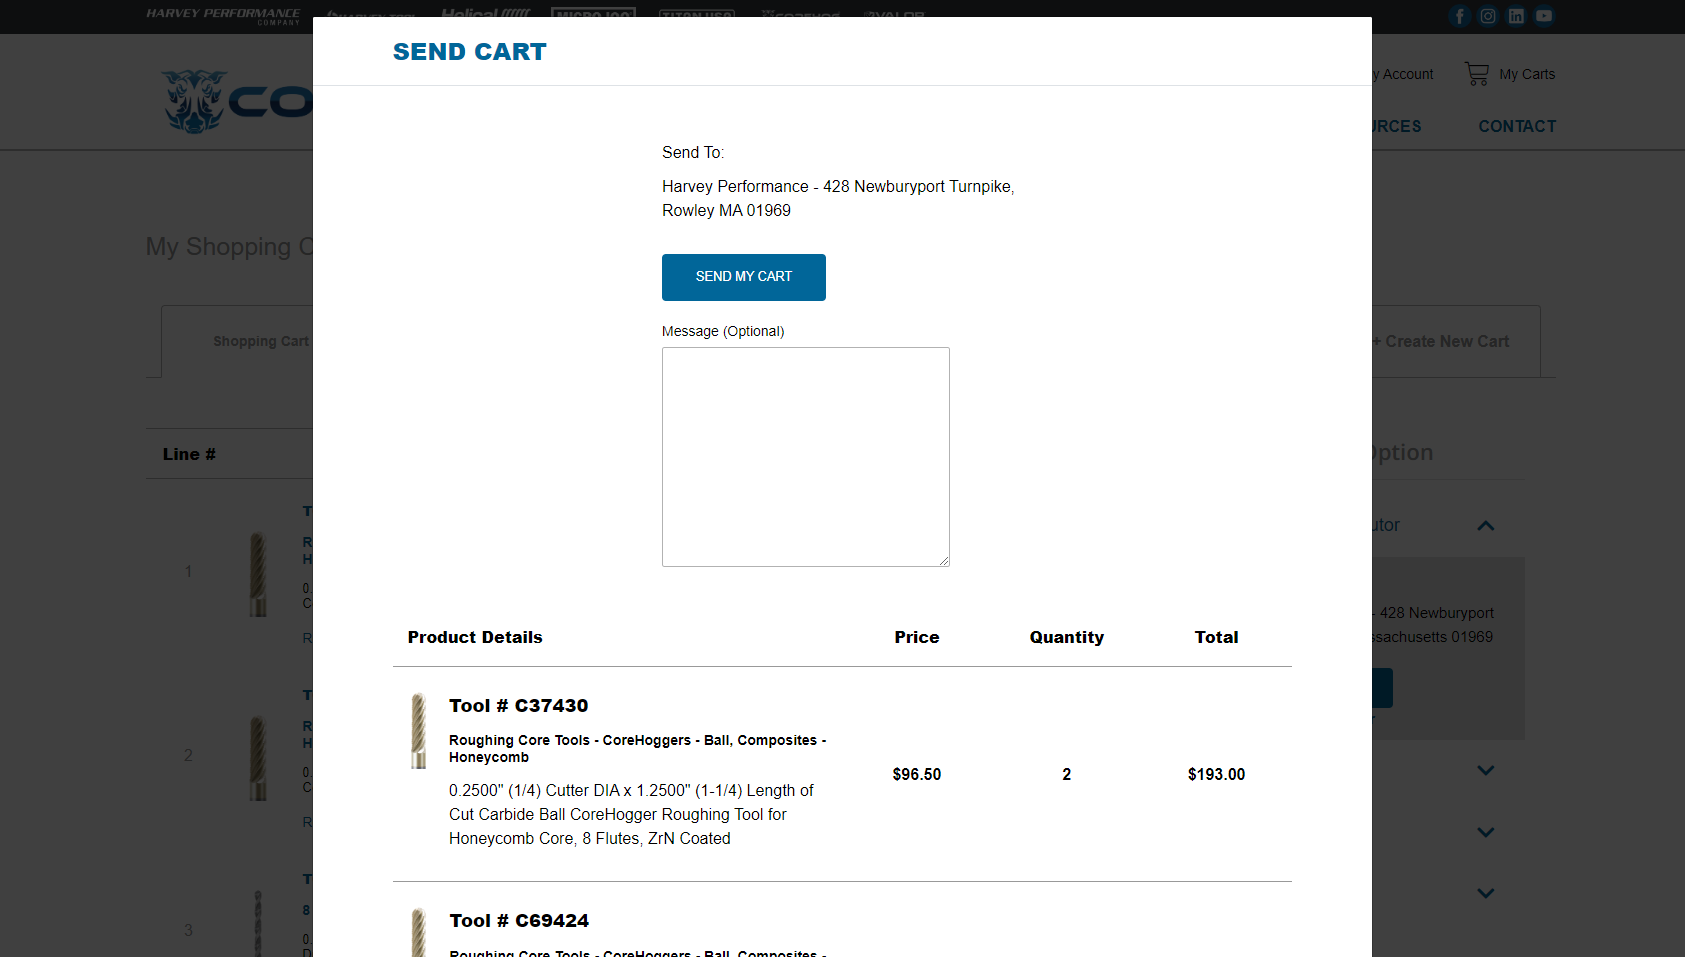This screenshot has width=1685, height=957.
Task: Expand the topmost down-chevron section
Action: [1486, 771]
